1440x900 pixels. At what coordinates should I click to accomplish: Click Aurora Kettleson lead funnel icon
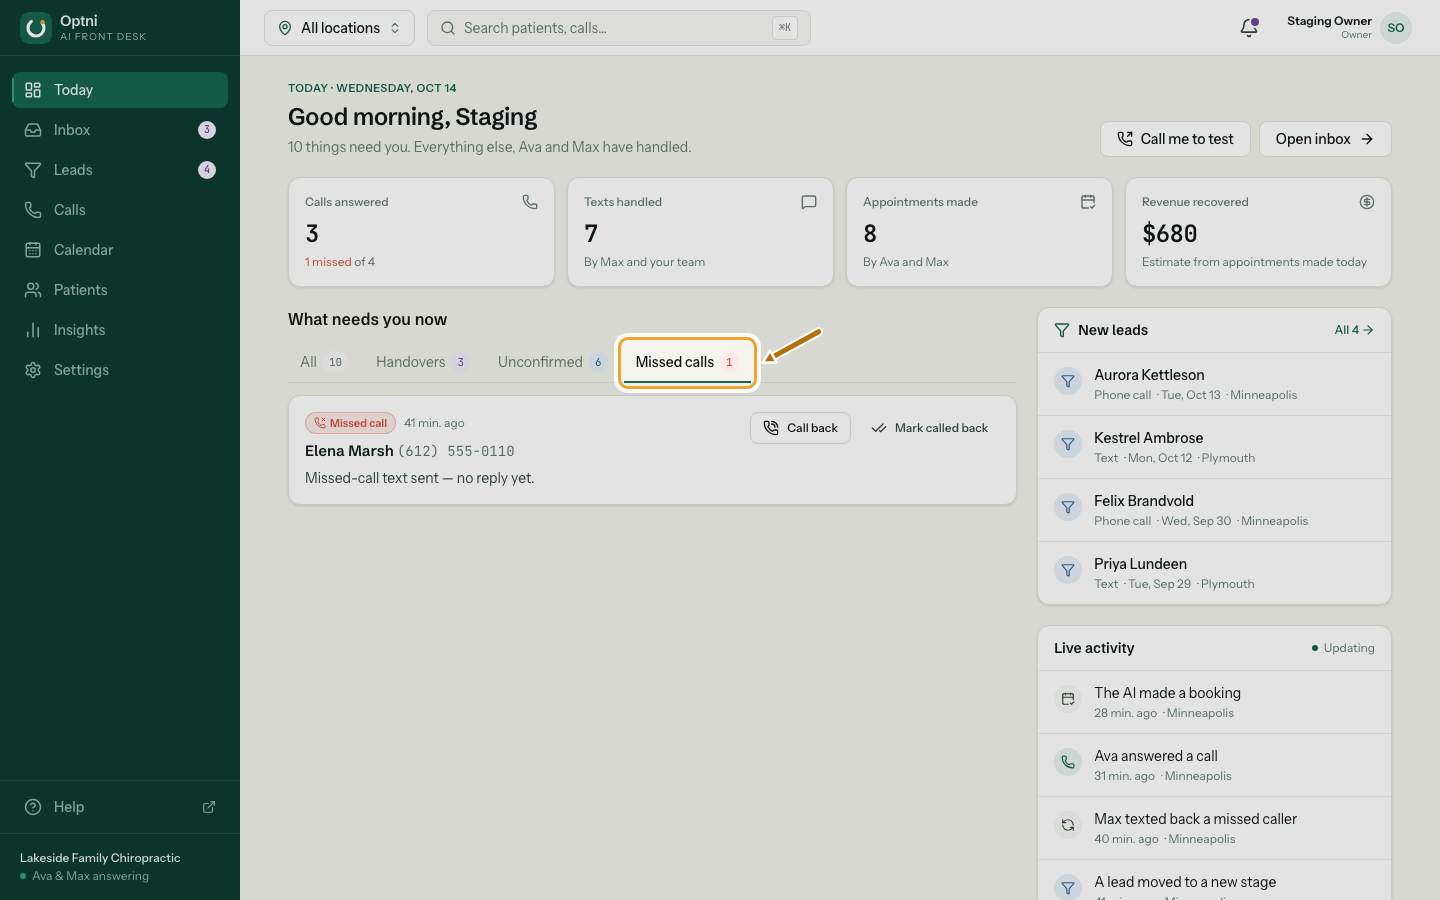[1068, 381]
